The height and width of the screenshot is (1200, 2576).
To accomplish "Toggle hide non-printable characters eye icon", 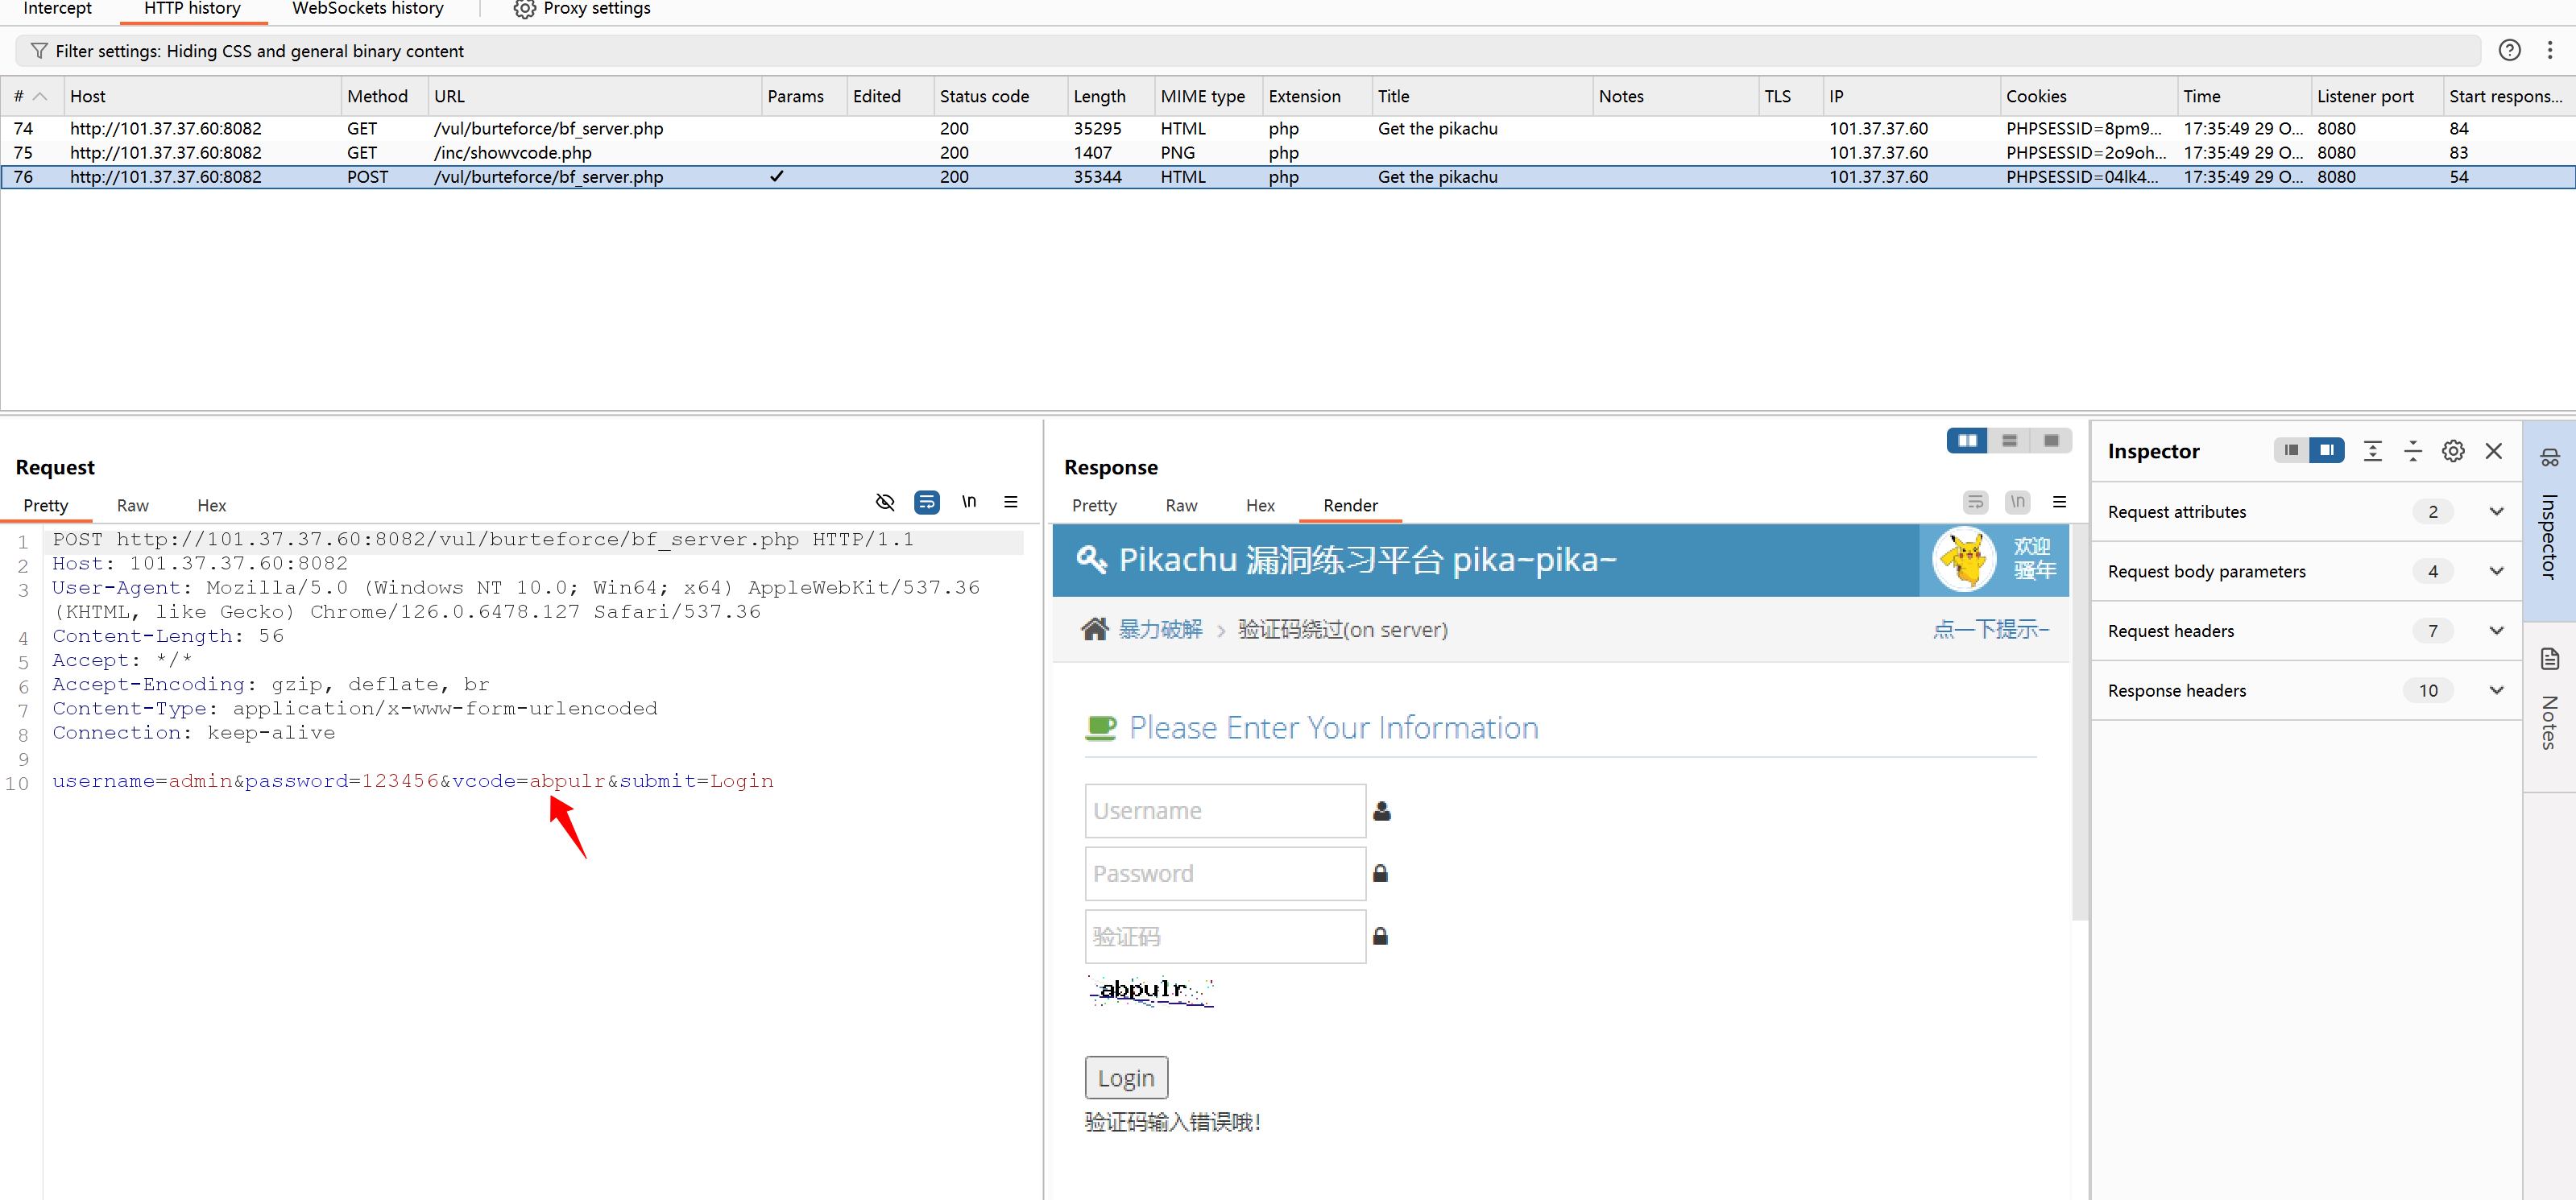I will tap(885, 502).
